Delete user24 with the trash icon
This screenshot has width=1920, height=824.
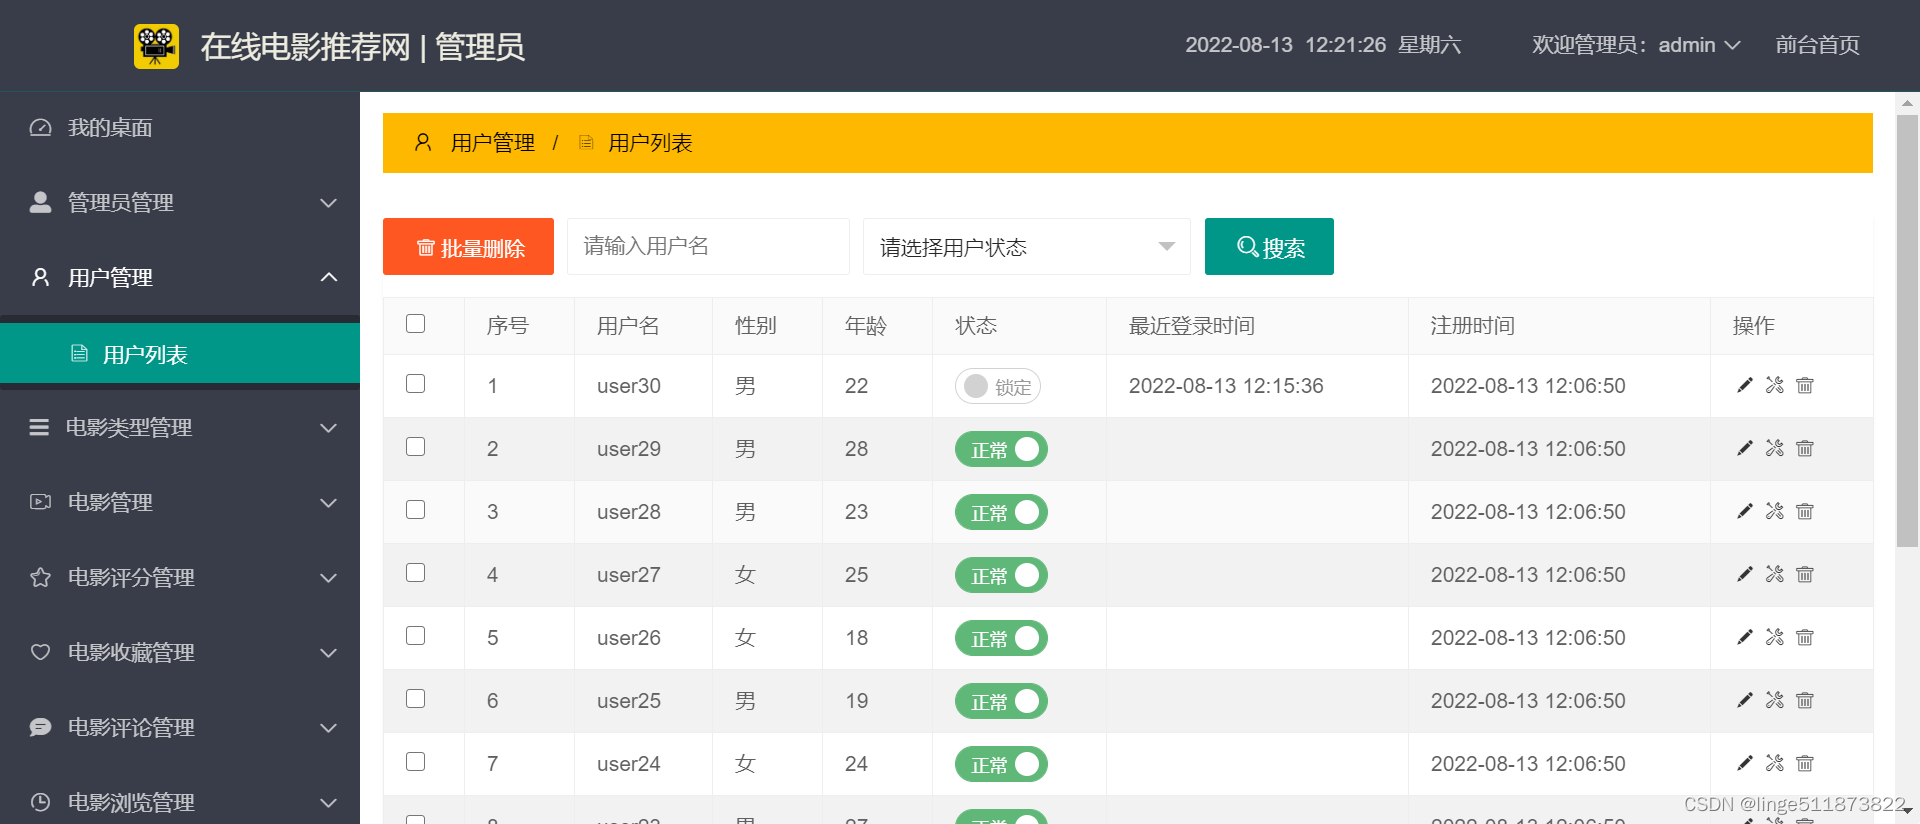point(1805,763)
